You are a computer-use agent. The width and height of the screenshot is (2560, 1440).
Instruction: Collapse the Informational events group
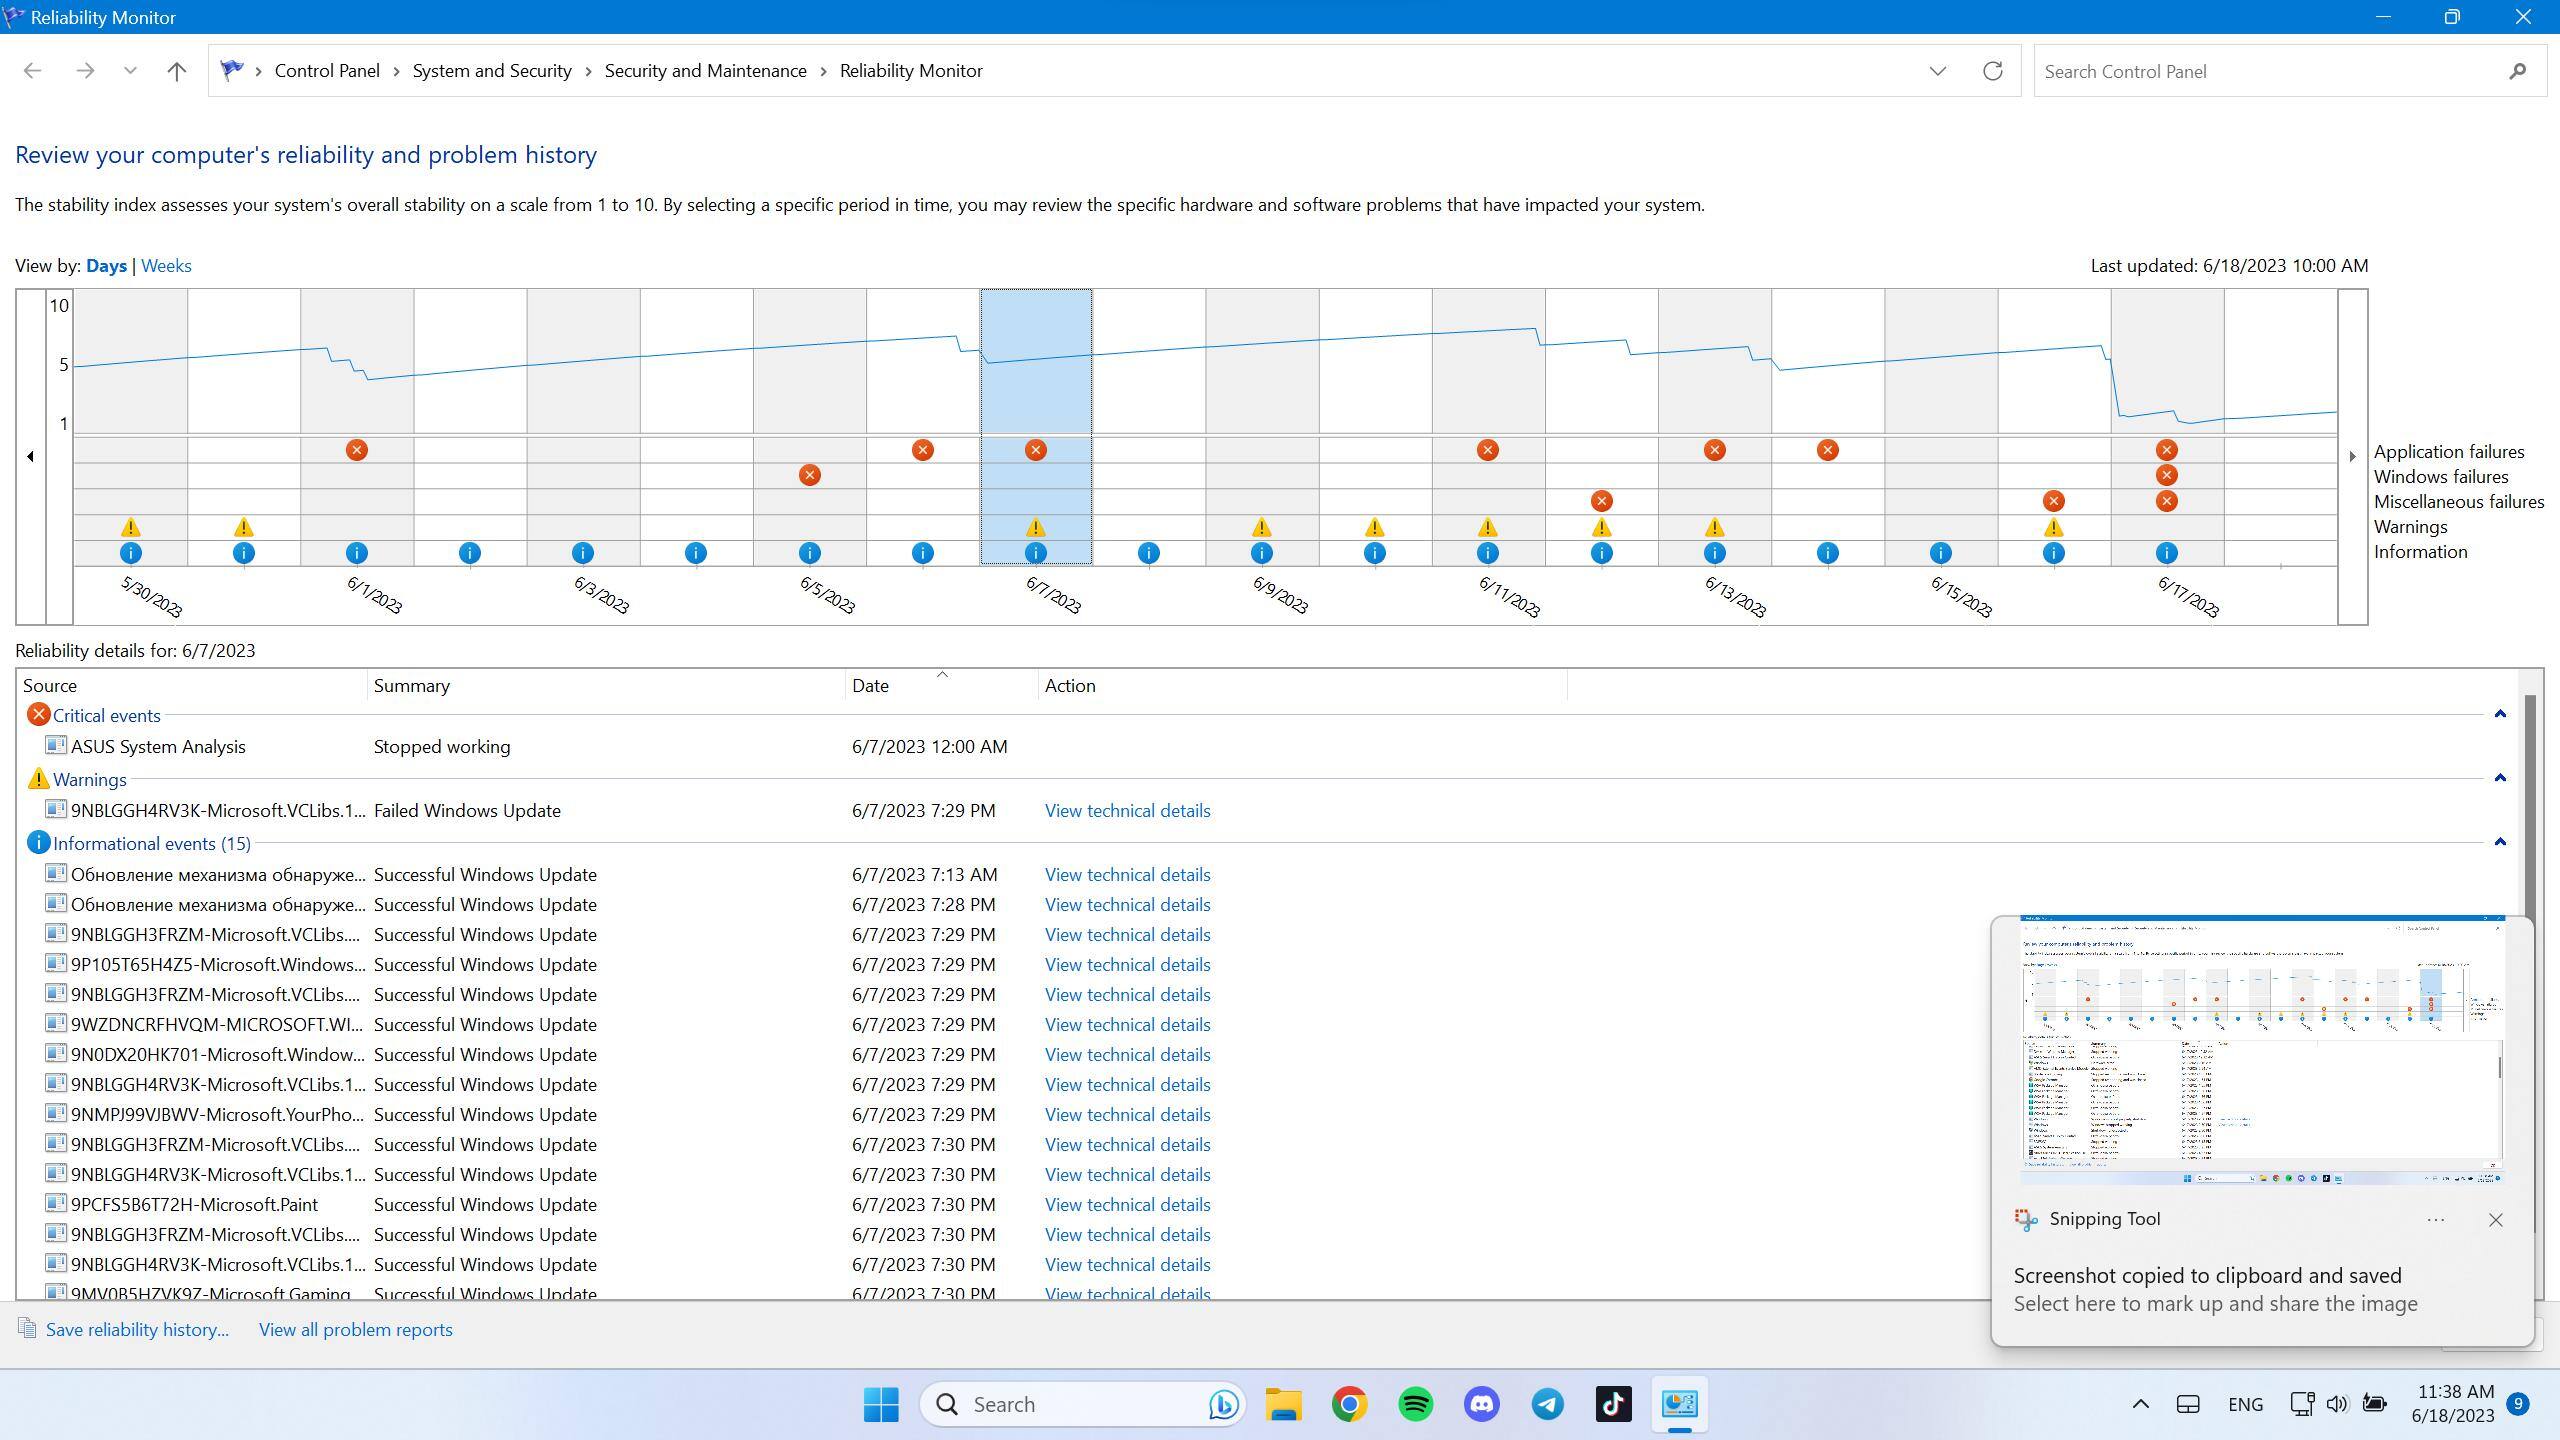[2500, 842]
